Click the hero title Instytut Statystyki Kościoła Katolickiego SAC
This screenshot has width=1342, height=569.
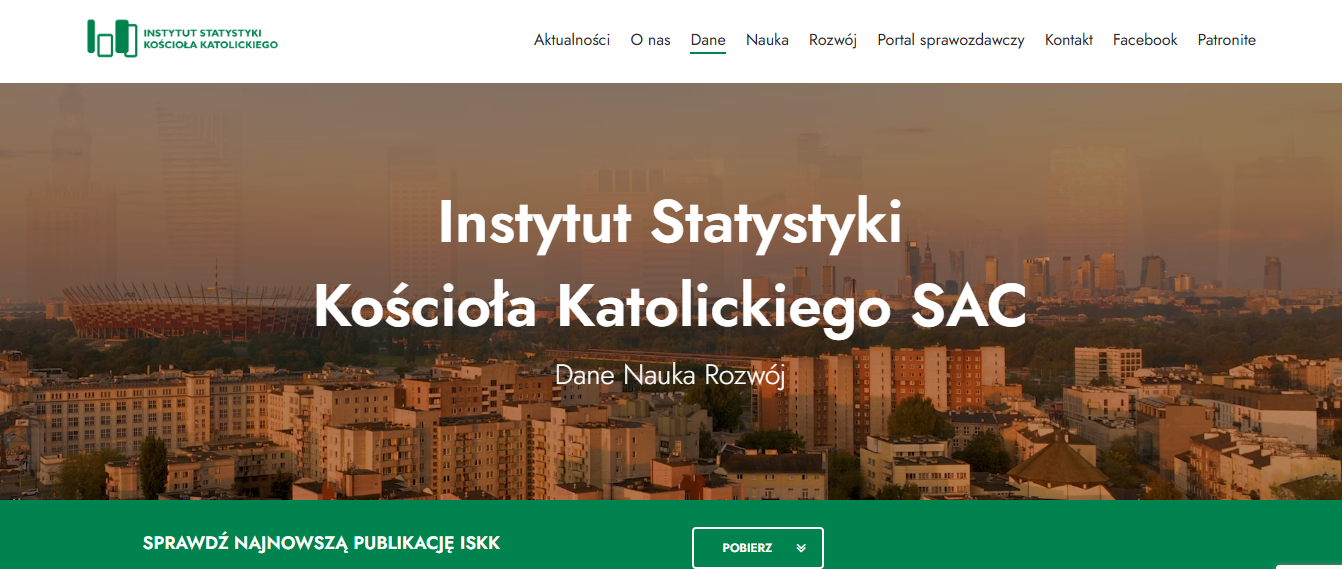670,265
